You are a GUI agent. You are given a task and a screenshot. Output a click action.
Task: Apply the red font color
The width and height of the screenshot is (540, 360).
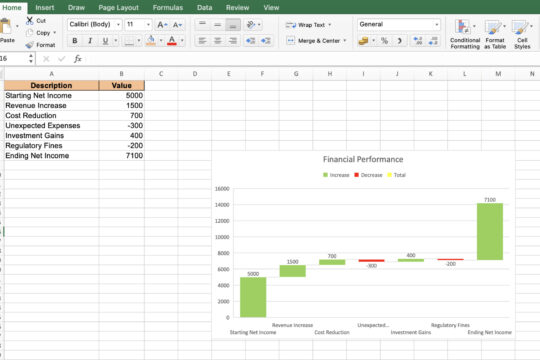172,40
